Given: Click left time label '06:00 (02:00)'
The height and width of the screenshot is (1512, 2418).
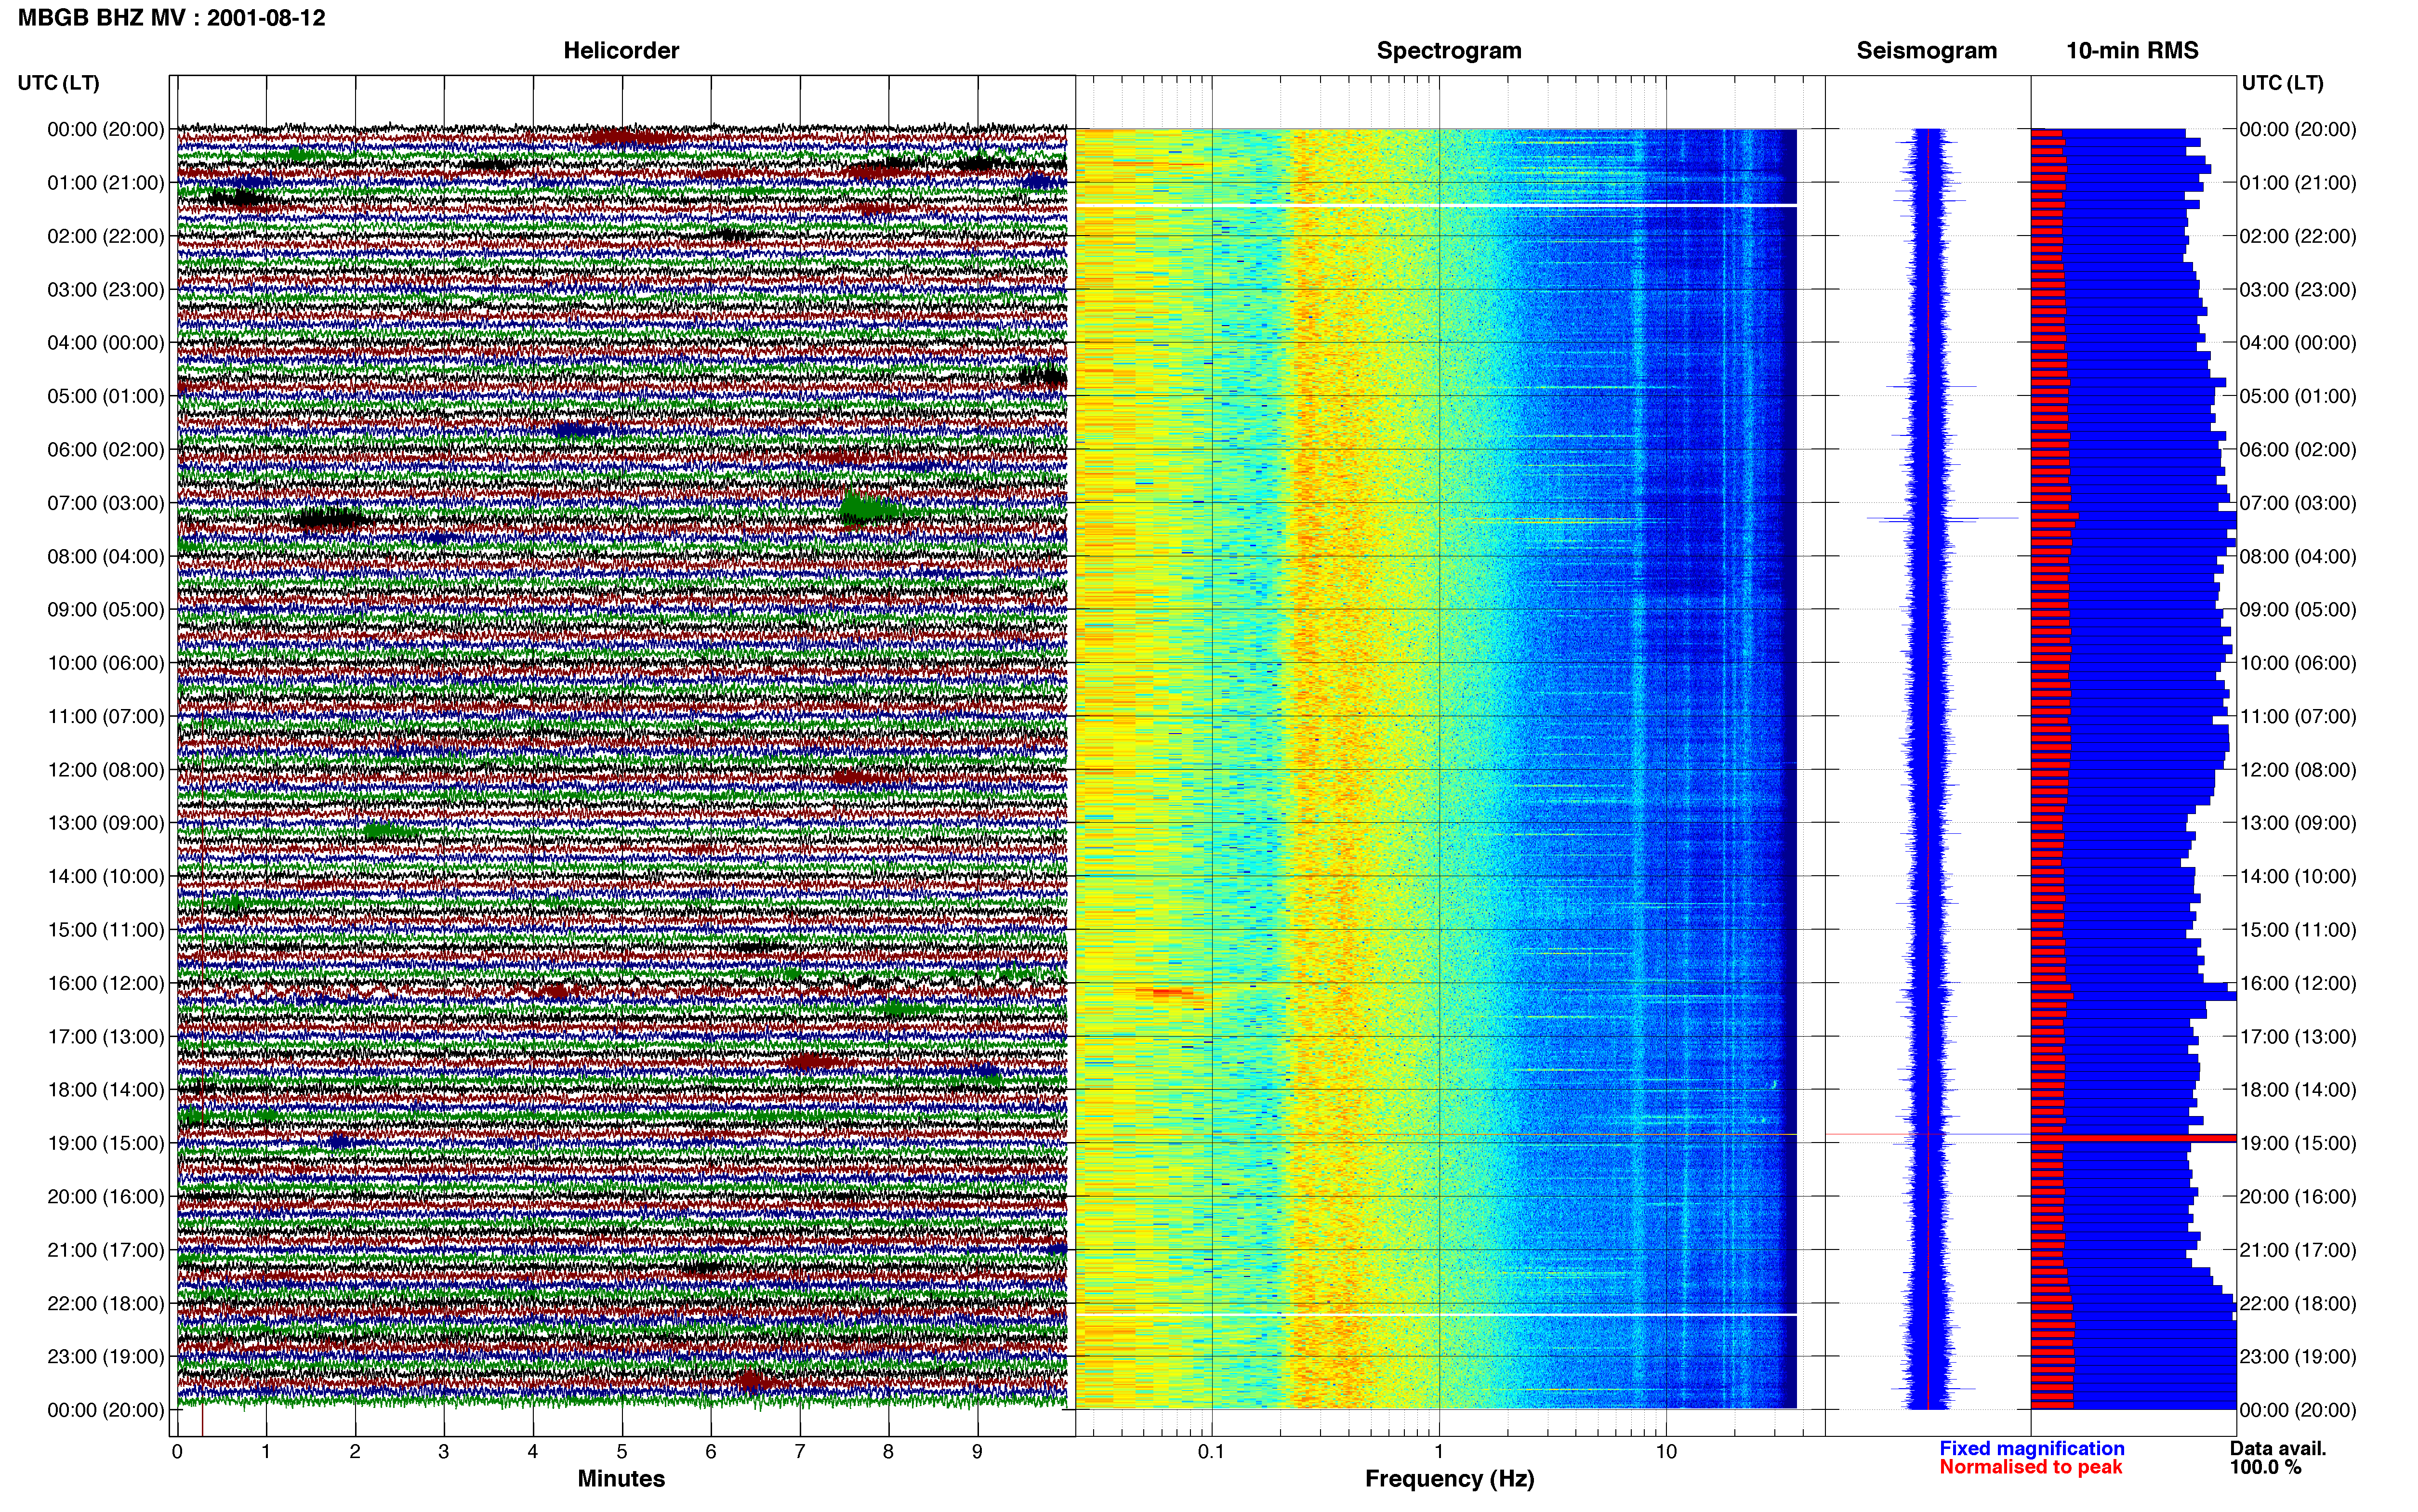Looking at the screenshot, I should (x=106, y=449).
